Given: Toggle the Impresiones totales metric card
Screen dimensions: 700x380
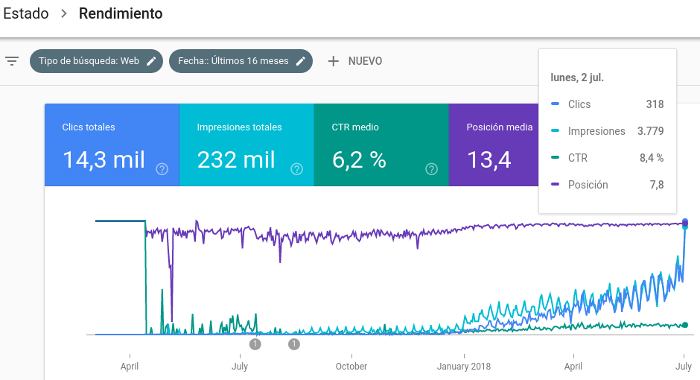Looking at the screenshot, I should pos(247,145).
